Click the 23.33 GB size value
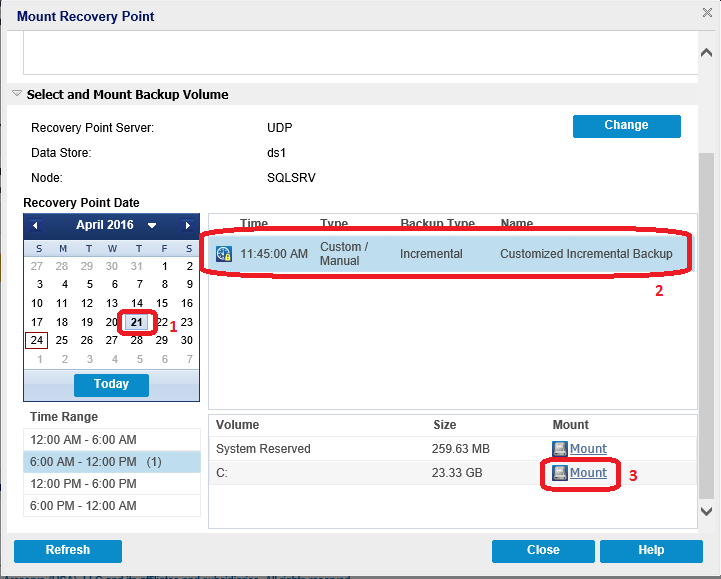 tap(457, 473)
